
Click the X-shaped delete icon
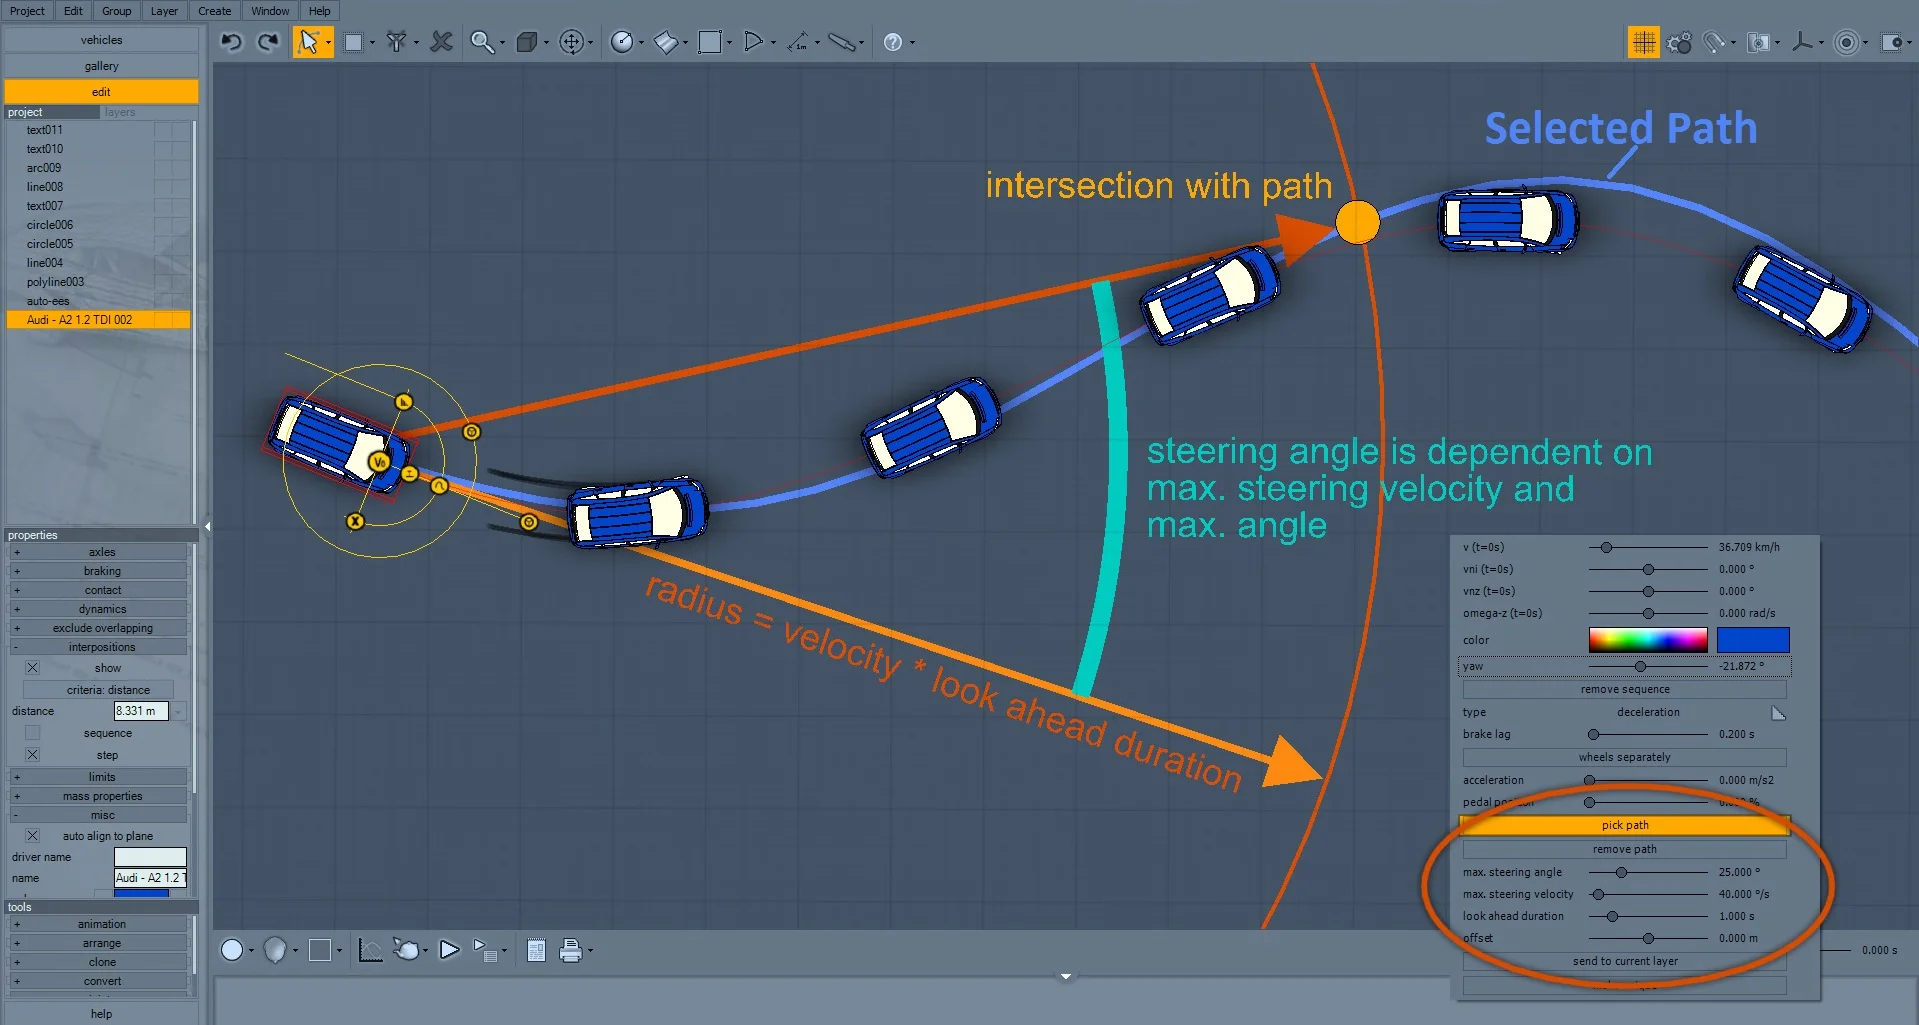[441, 42]
